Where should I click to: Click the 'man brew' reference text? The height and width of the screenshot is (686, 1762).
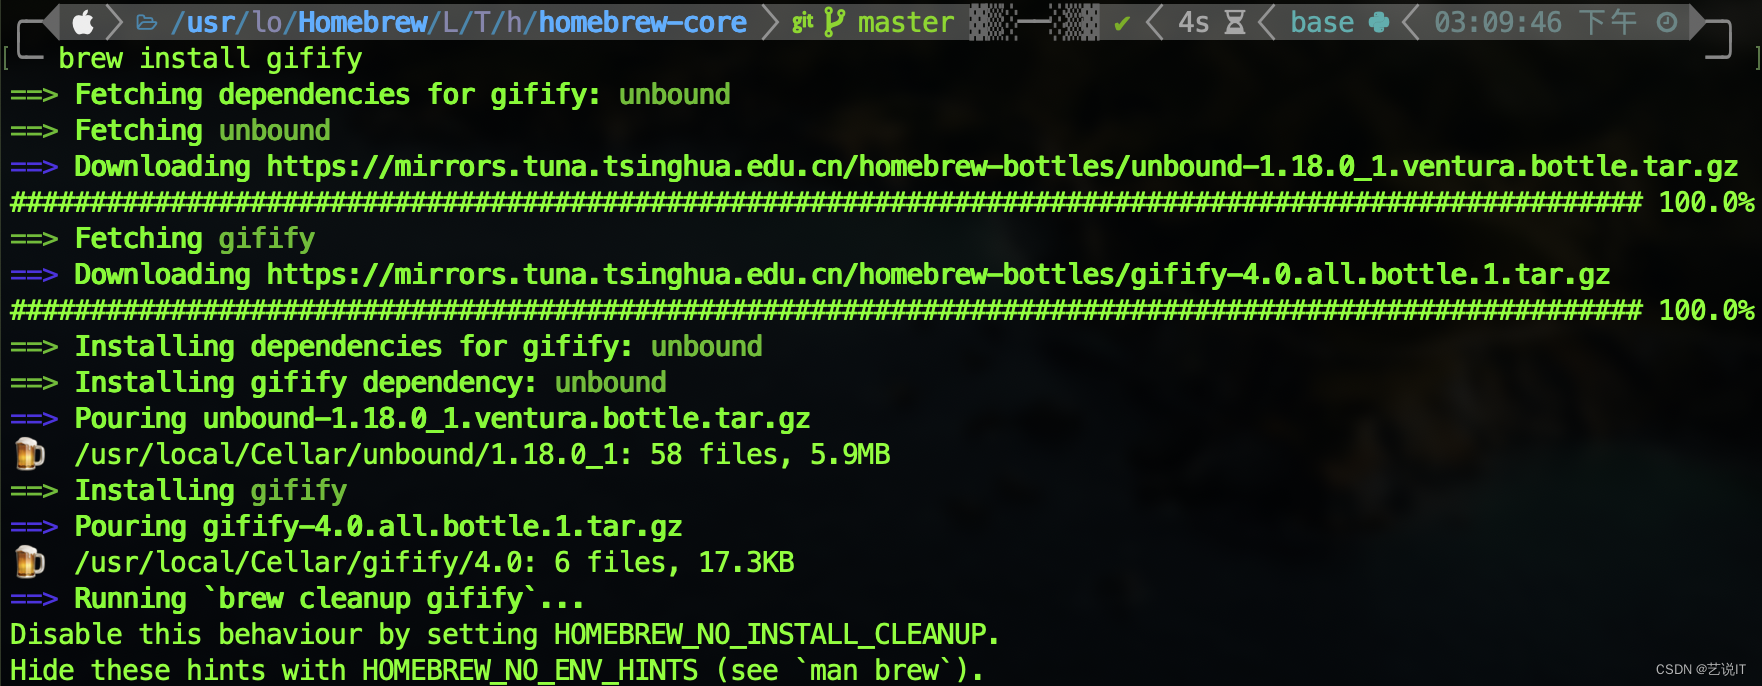[875, 670]
